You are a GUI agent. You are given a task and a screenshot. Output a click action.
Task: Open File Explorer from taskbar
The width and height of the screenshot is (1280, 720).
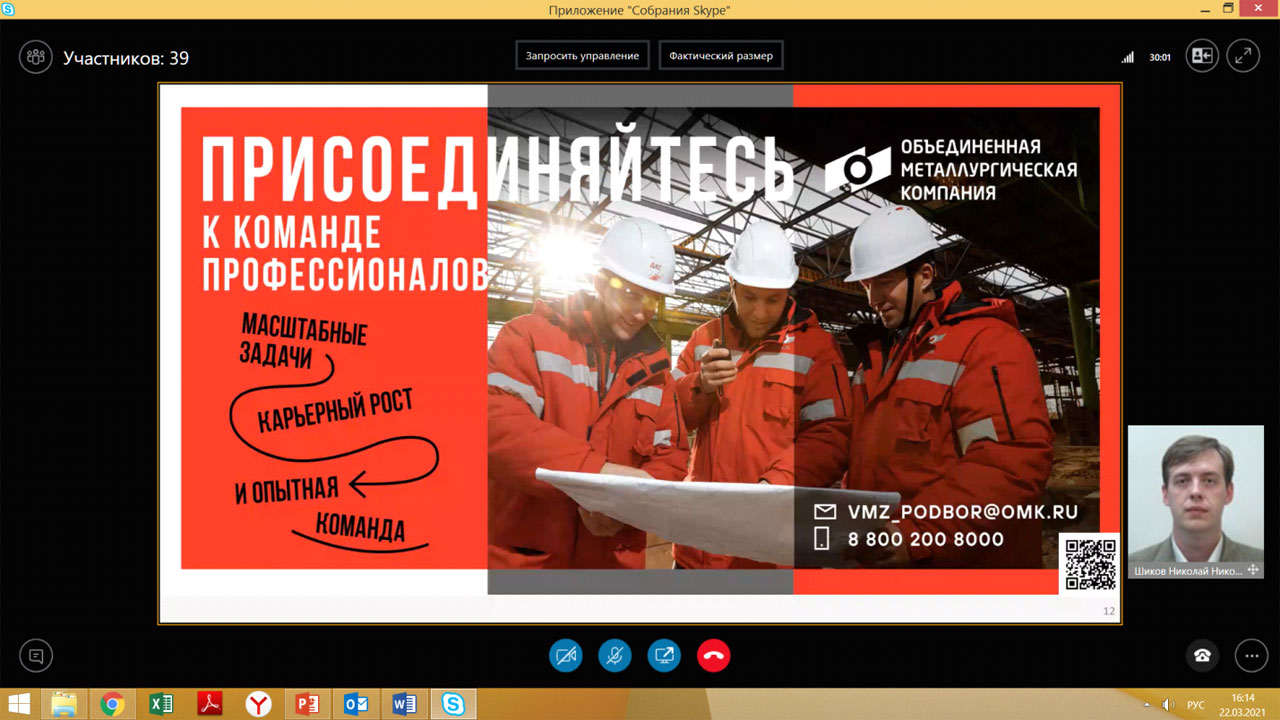click(64, 704)
